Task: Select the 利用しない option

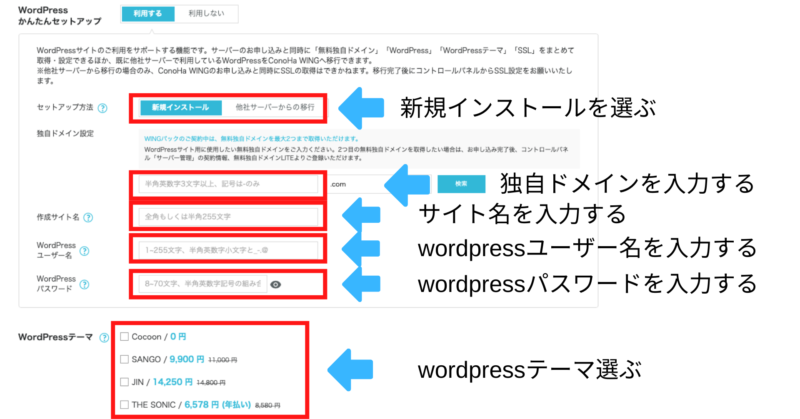Action: click(206, 14)
